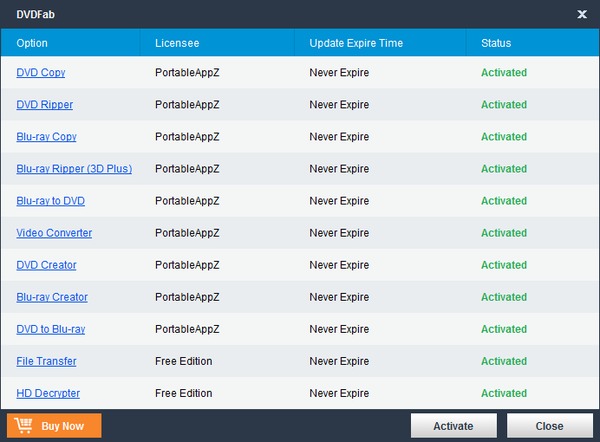This screenshot has height=442, width=600.
Task: Click the Blu-ray to DVD link
Action: pyautogui.click(x=50, y=201)
